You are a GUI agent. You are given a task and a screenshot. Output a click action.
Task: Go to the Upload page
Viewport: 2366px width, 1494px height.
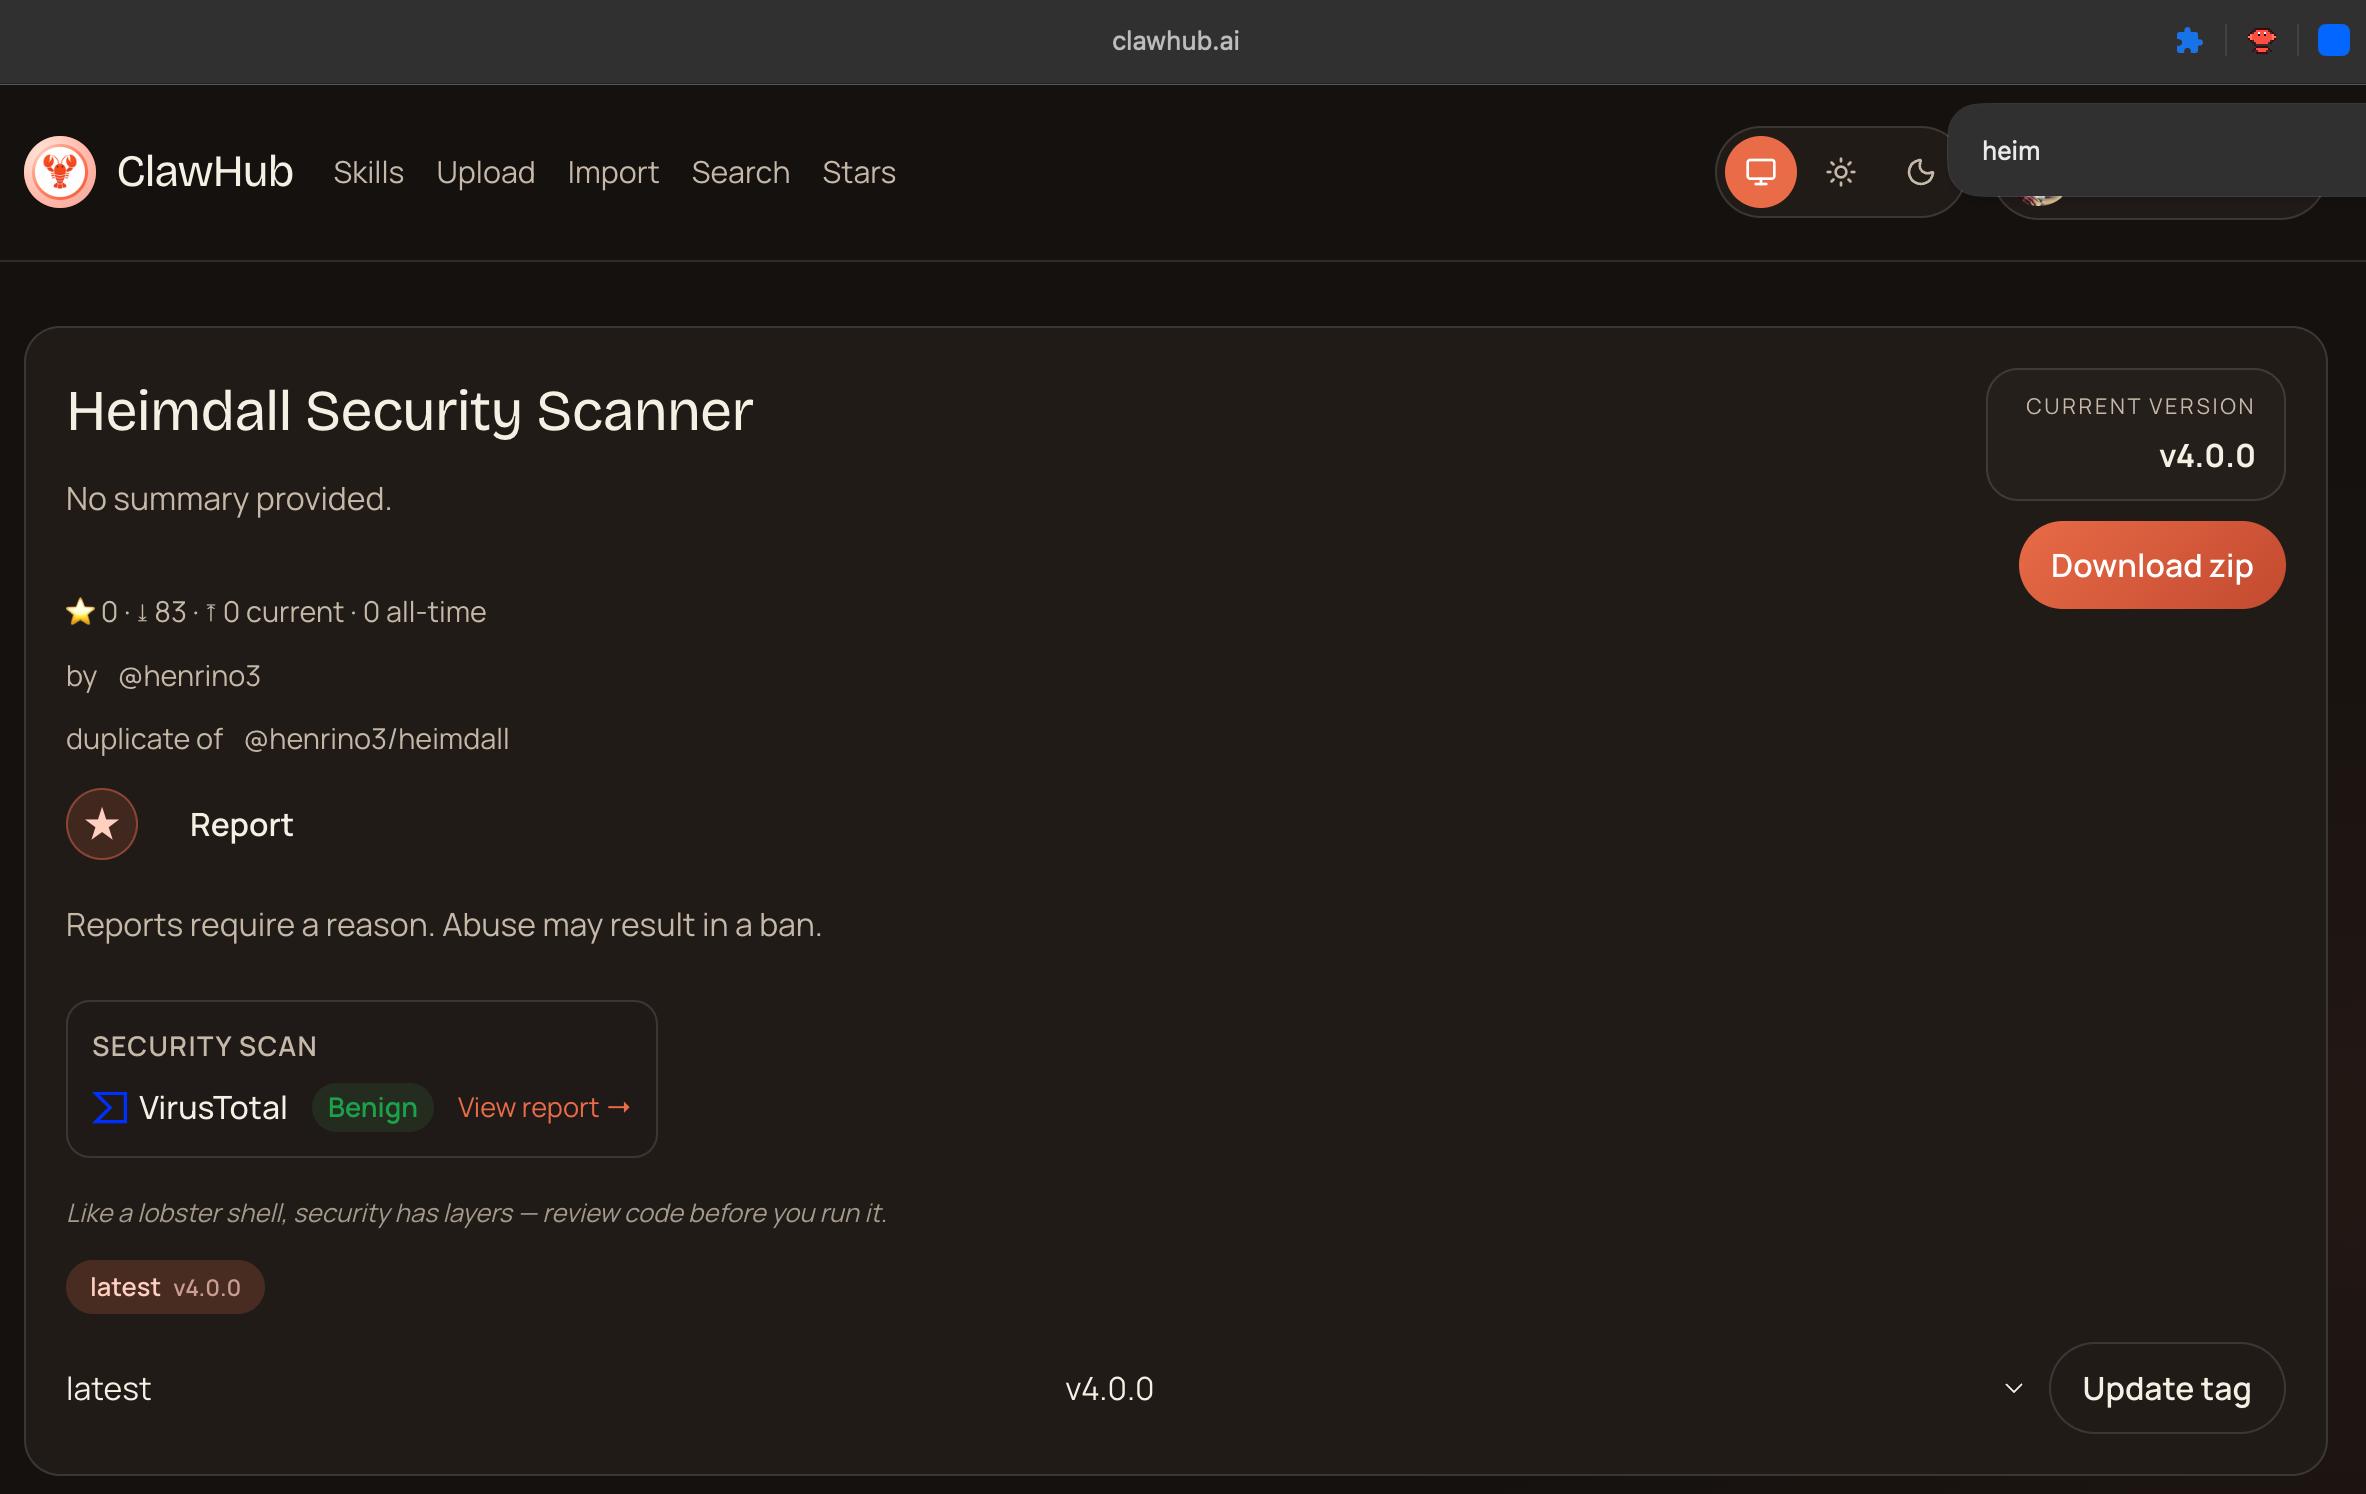[485, 172]
